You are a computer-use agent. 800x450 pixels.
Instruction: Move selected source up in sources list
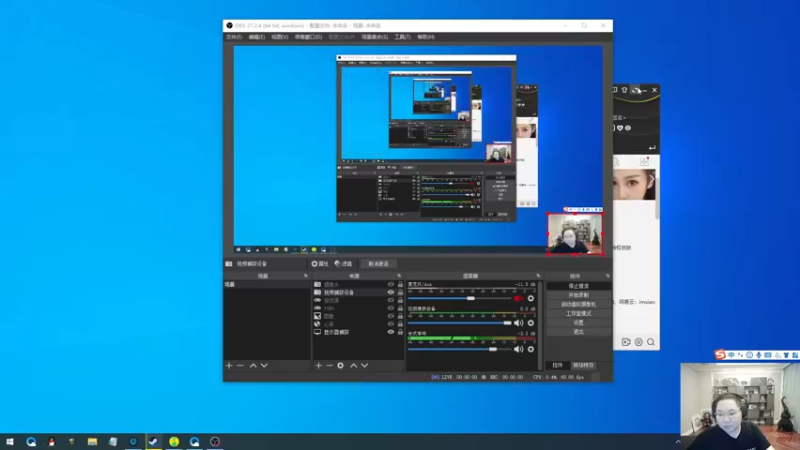(354, 365)
